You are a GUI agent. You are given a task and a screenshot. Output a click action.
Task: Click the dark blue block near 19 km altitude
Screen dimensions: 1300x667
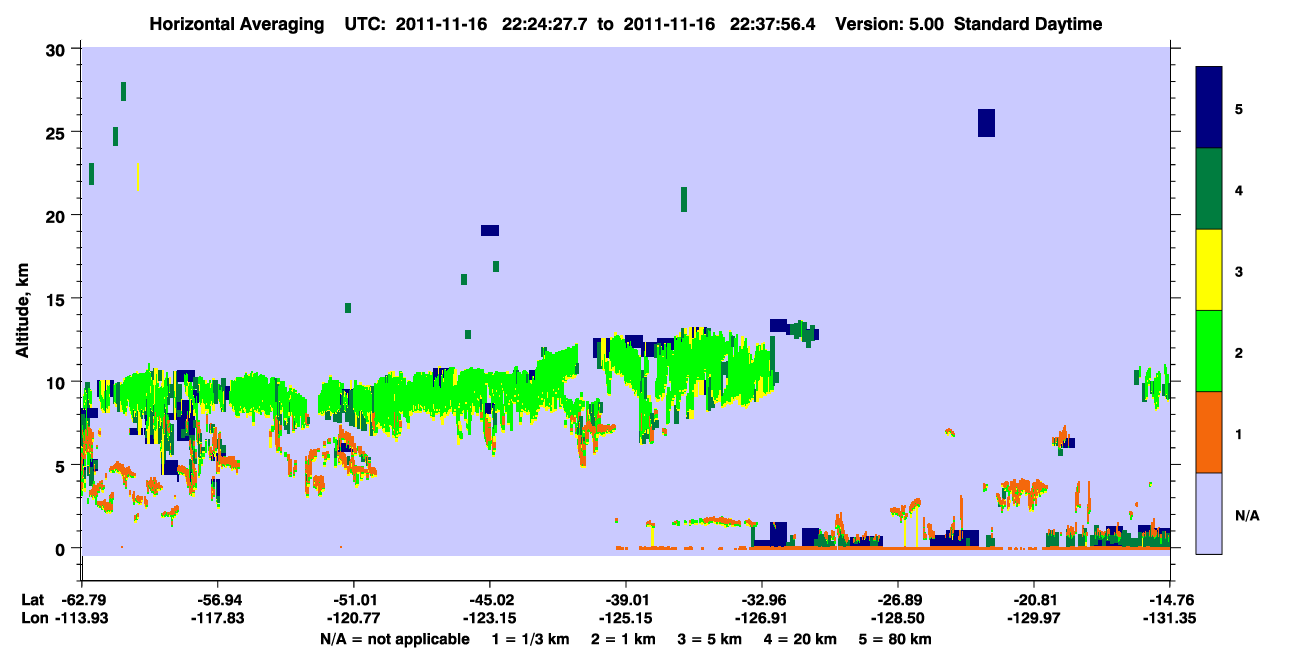coord(489,230)
